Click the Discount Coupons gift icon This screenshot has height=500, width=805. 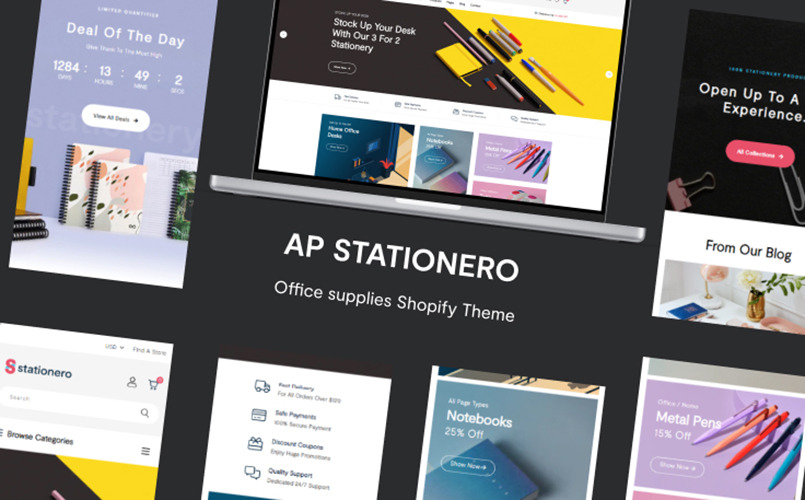pyautogui.click(x=255, y=443)
